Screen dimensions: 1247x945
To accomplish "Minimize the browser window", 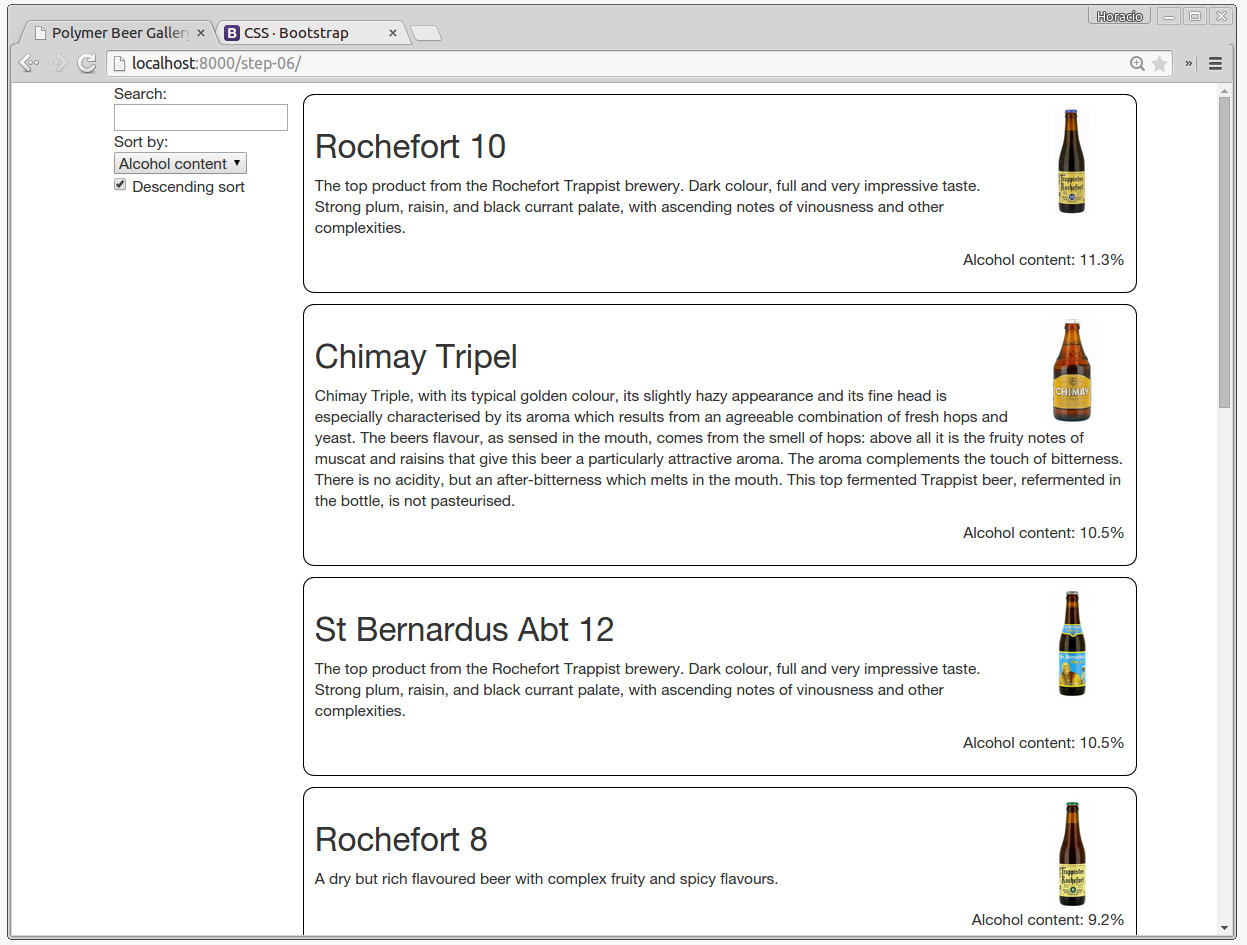I will [1168, 16].
